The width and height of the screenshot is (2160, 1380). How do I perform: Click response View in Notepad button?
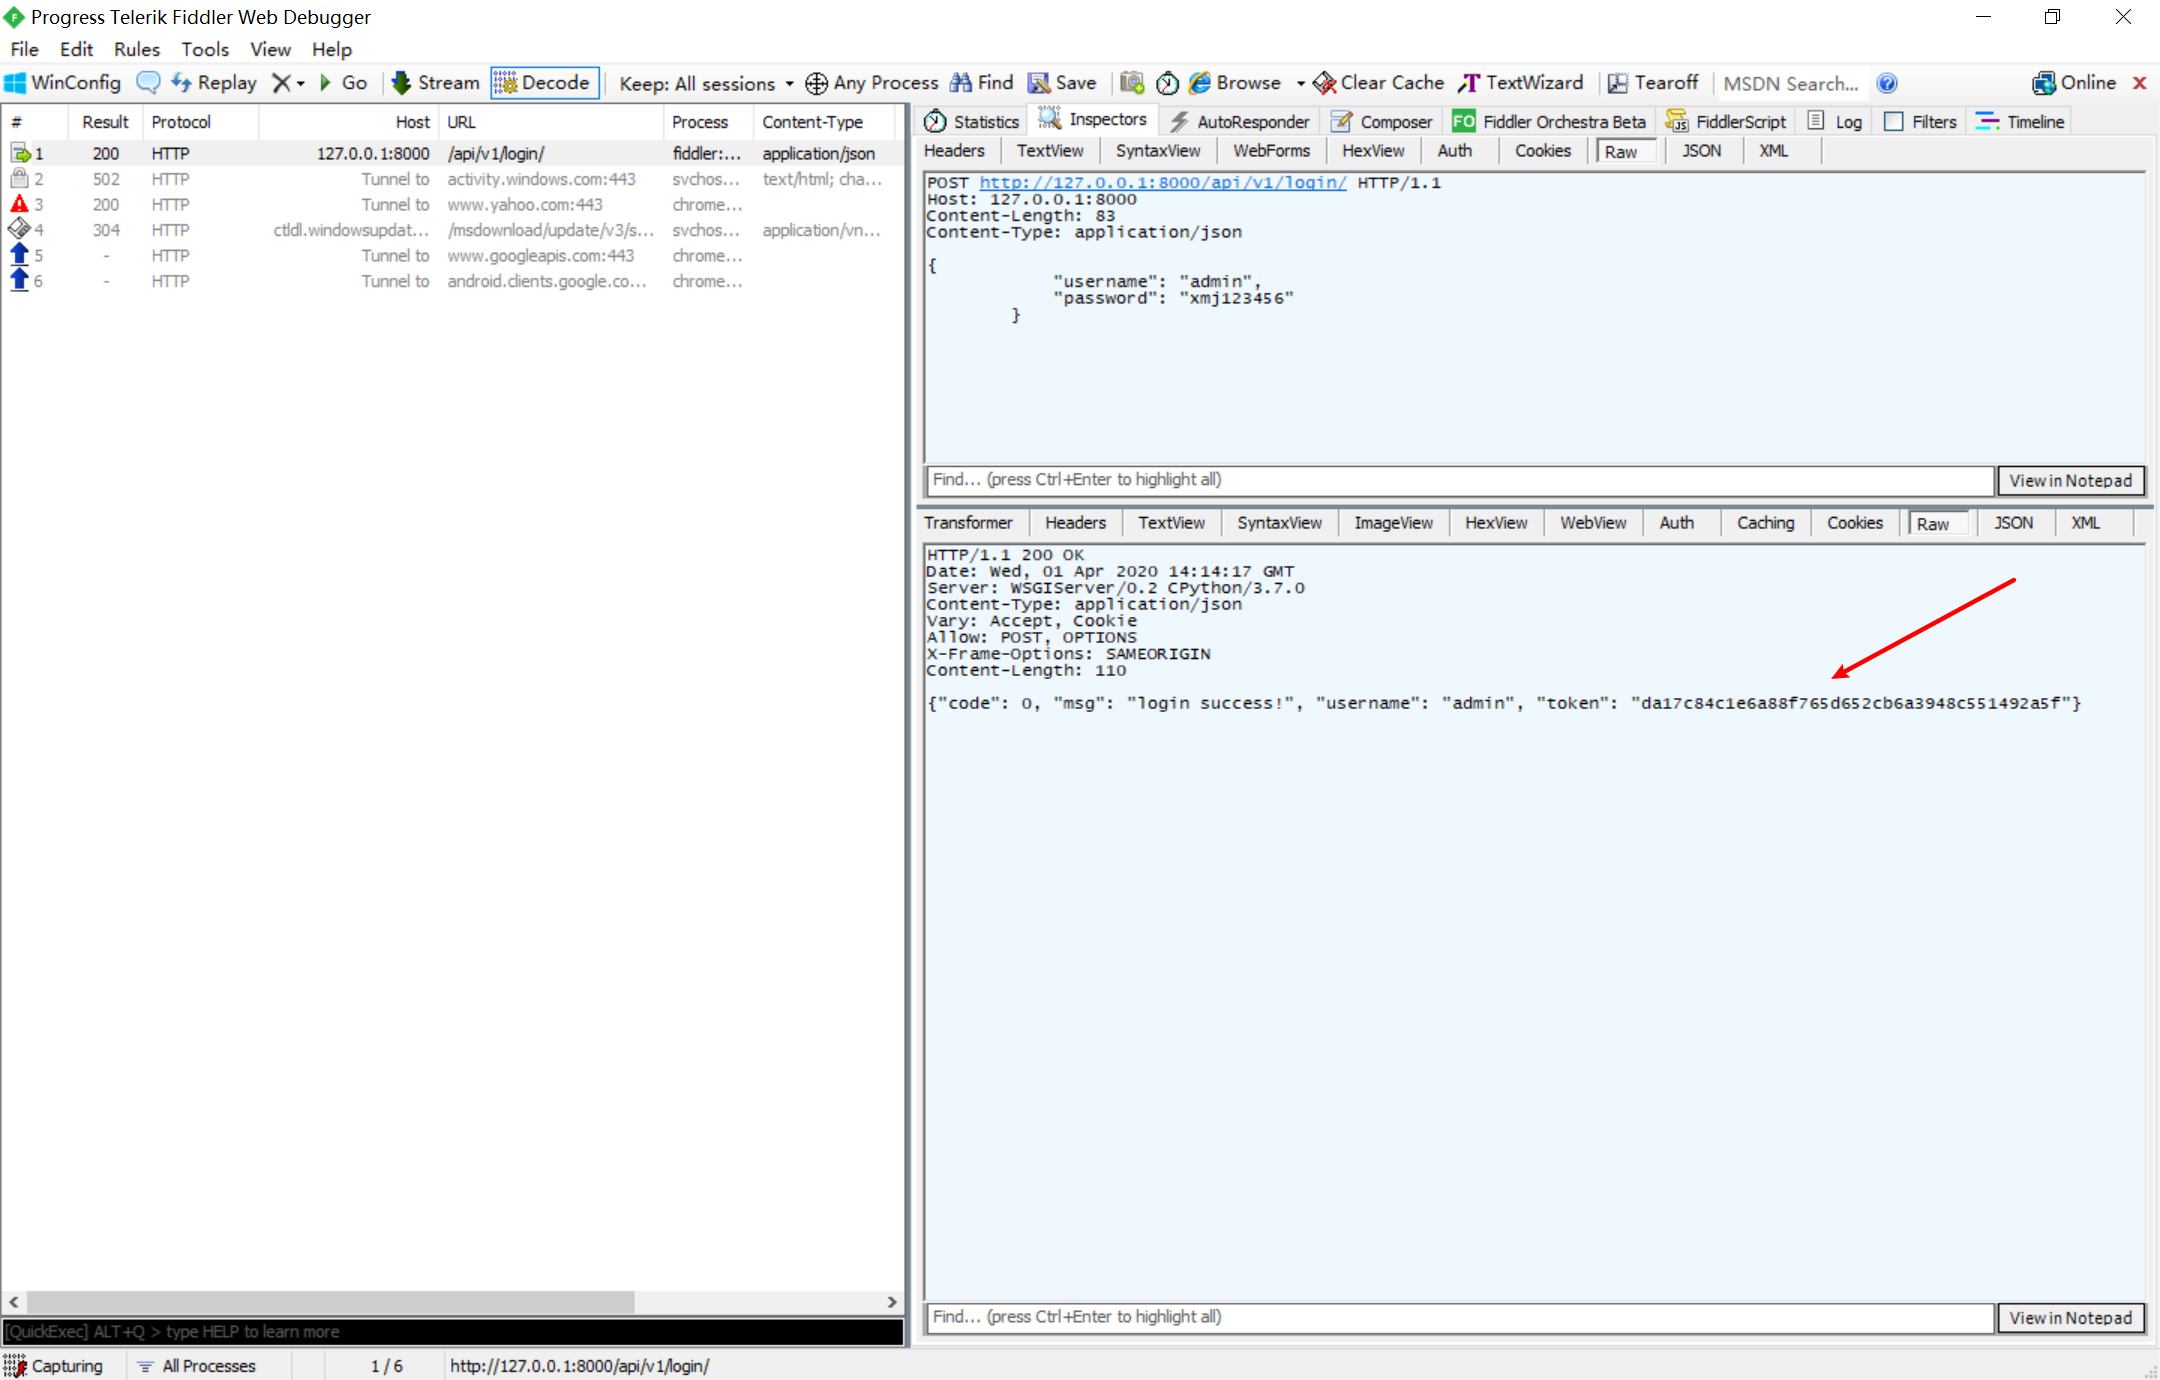(x=2070, y=1318)
